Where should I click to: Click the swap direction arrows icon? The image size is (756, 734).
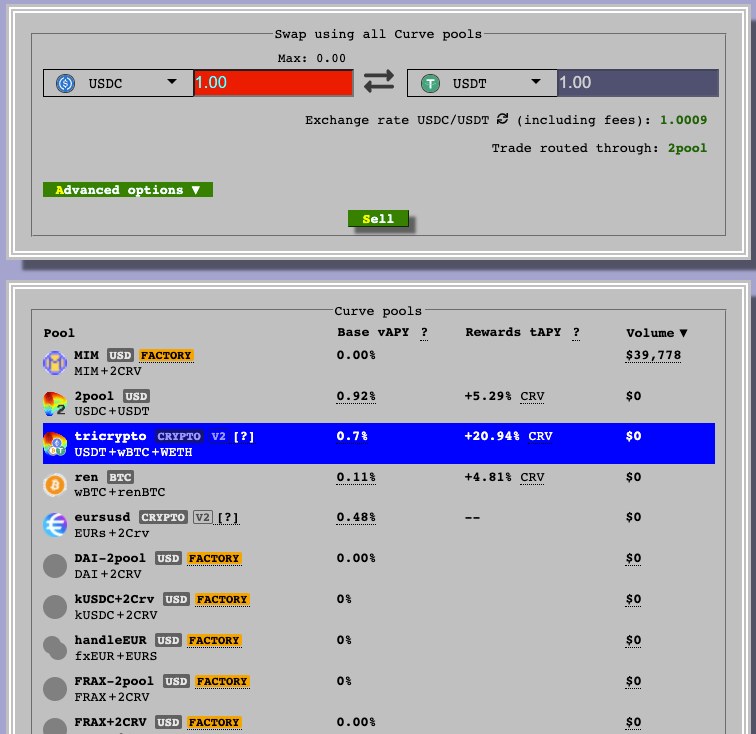pyautogui.click(x=378, y=82)
